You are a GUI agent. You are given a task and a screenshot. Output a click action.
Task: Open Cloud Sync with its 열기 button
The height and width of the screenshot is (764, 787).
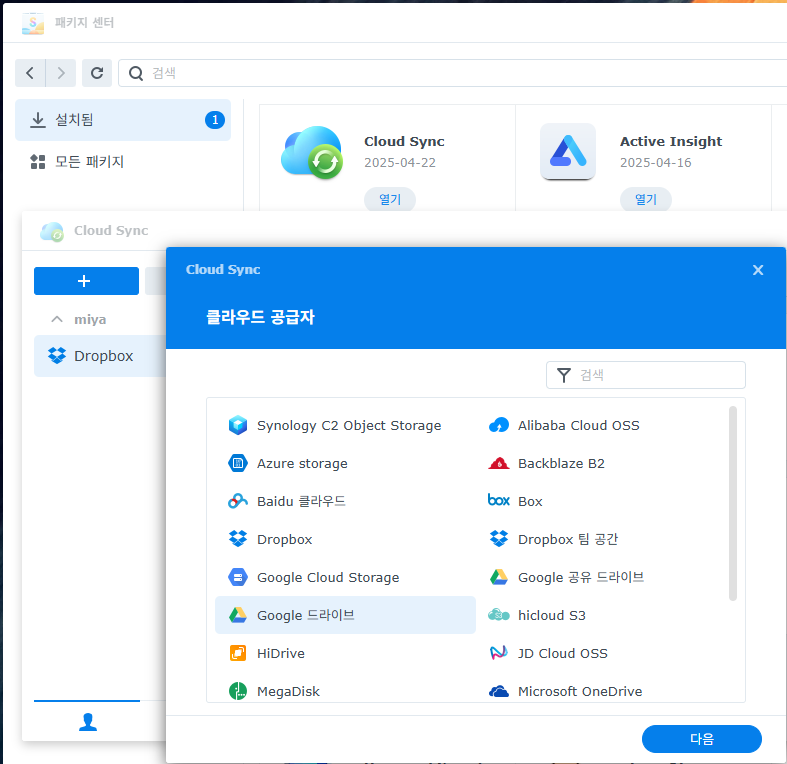point(390,199)
